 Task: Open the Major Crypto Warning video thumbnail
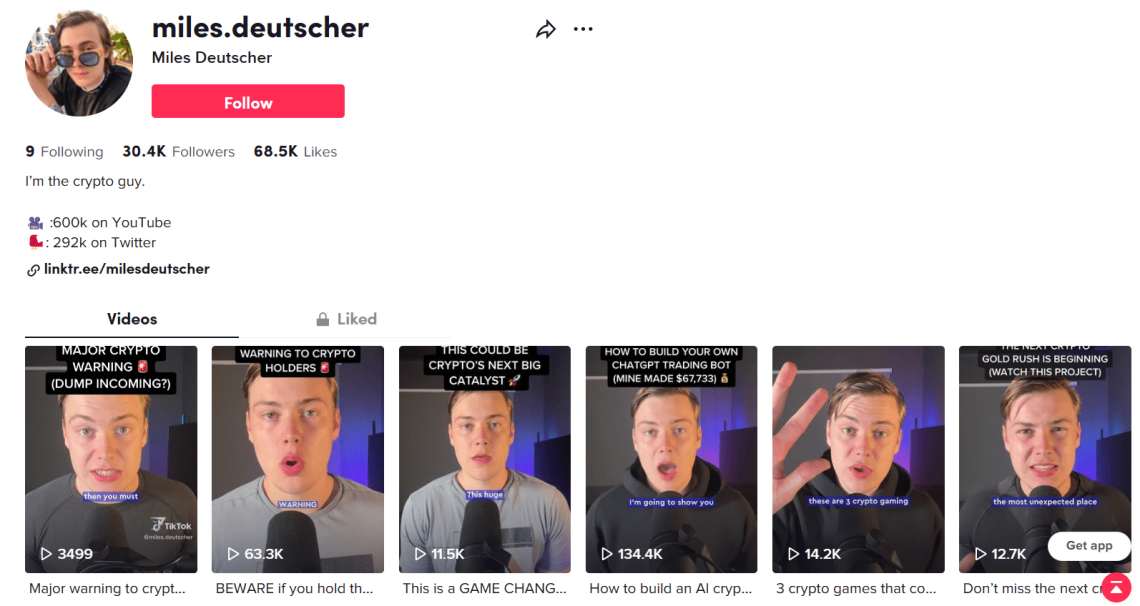click(x=111, y=459)
